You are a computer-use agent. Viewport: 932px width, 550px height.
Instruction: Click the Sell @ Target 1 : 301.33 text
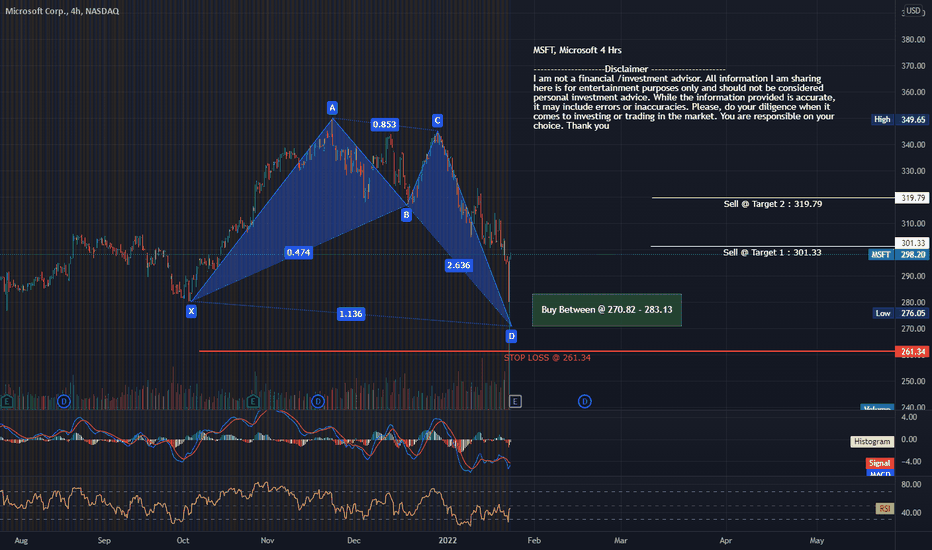772,253
